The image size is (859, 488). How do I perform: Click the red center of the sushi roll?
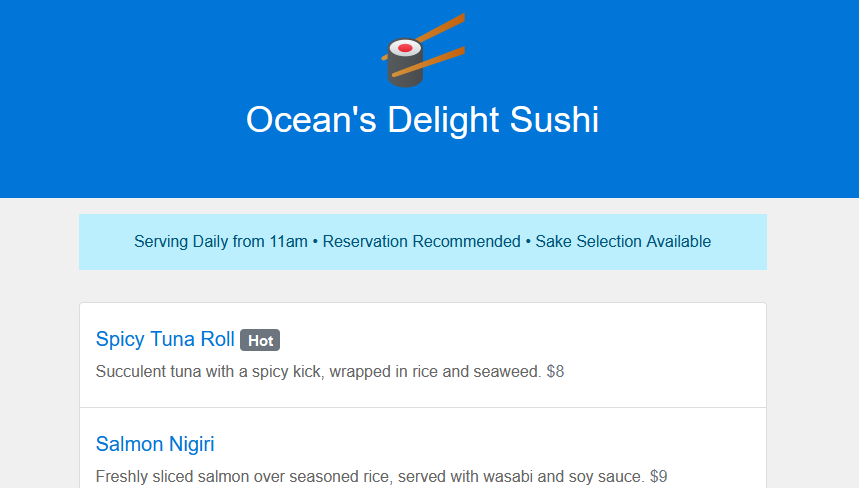(405, 48)
